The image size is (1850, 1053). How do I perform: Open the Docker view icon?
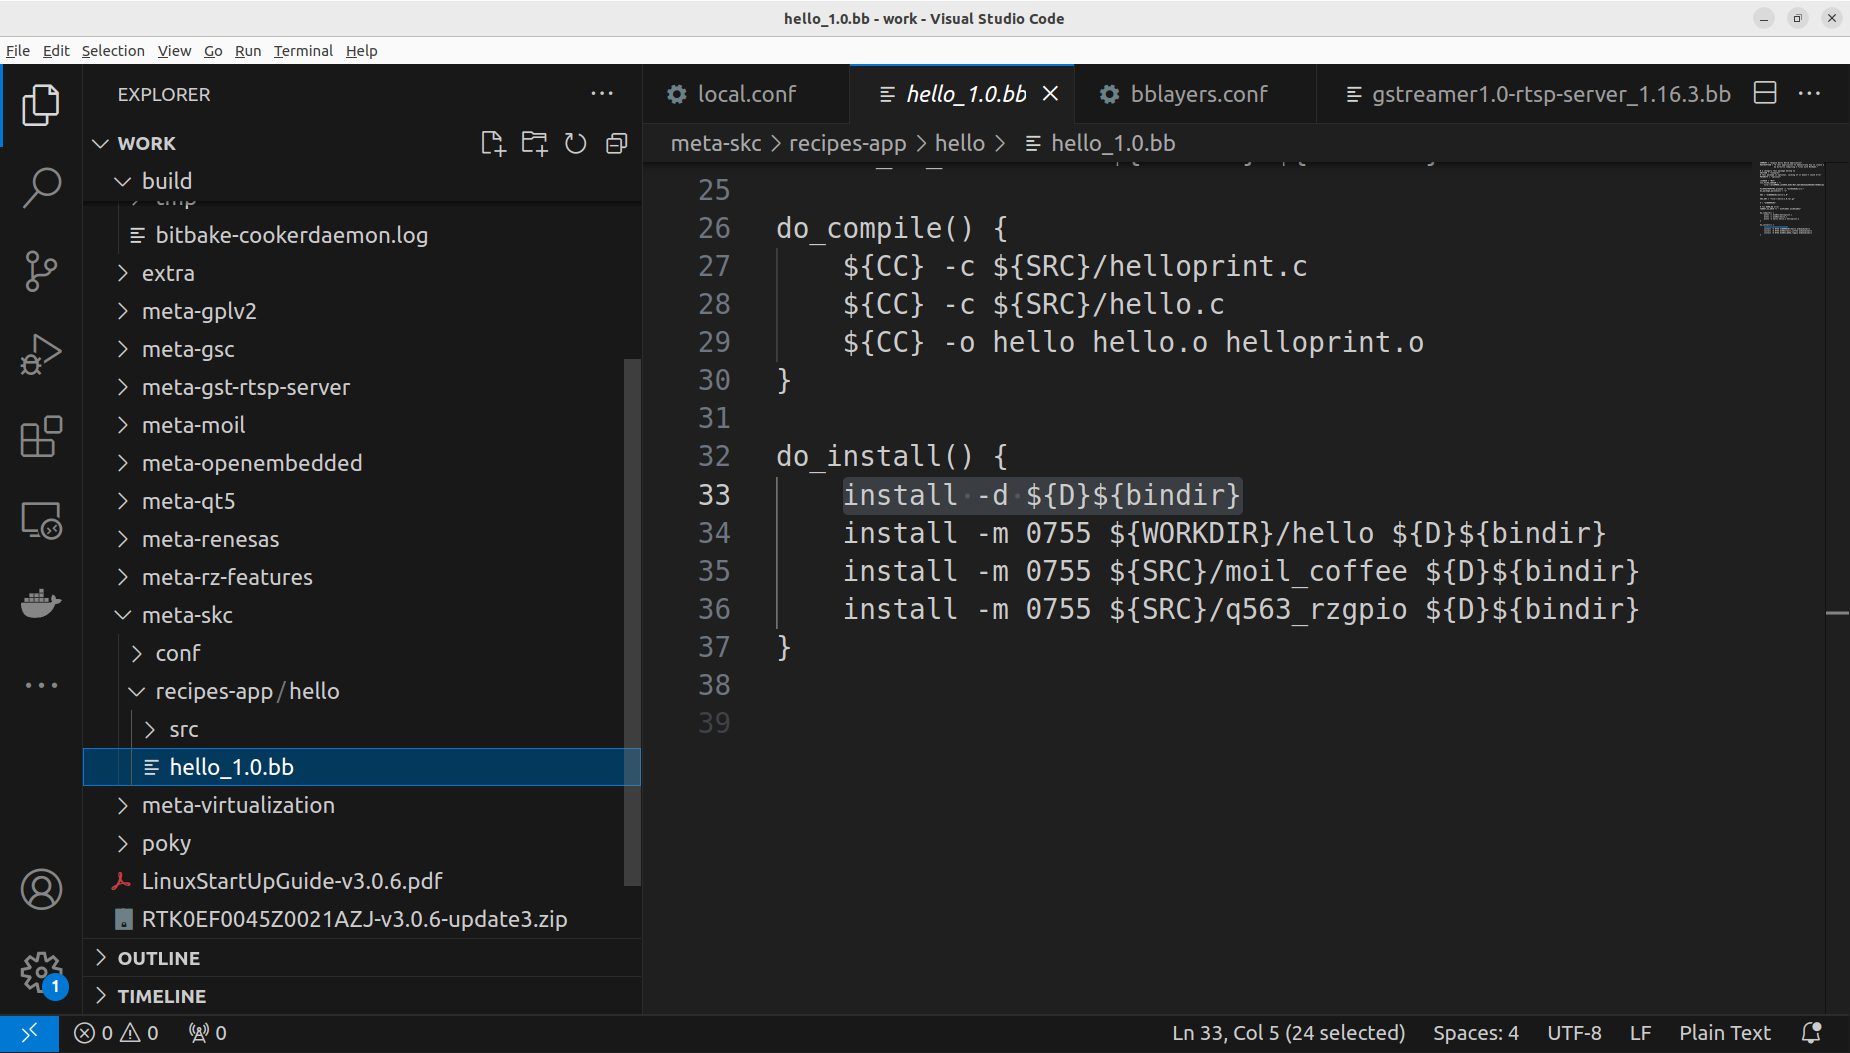pos(41,603)
